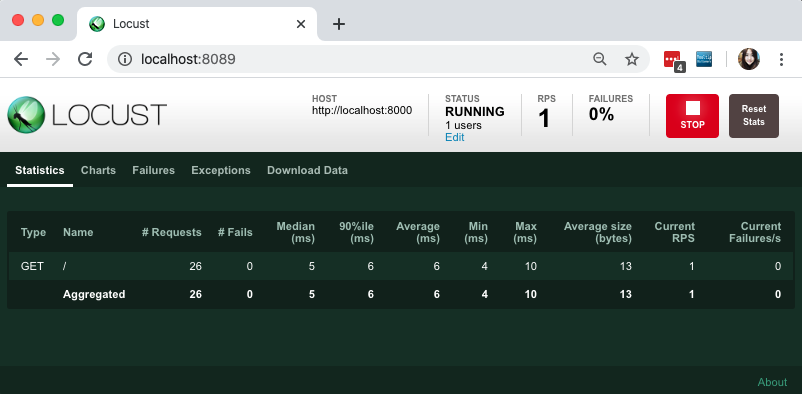
Task: Go to the Download Data tab
Action: (307, 170)
